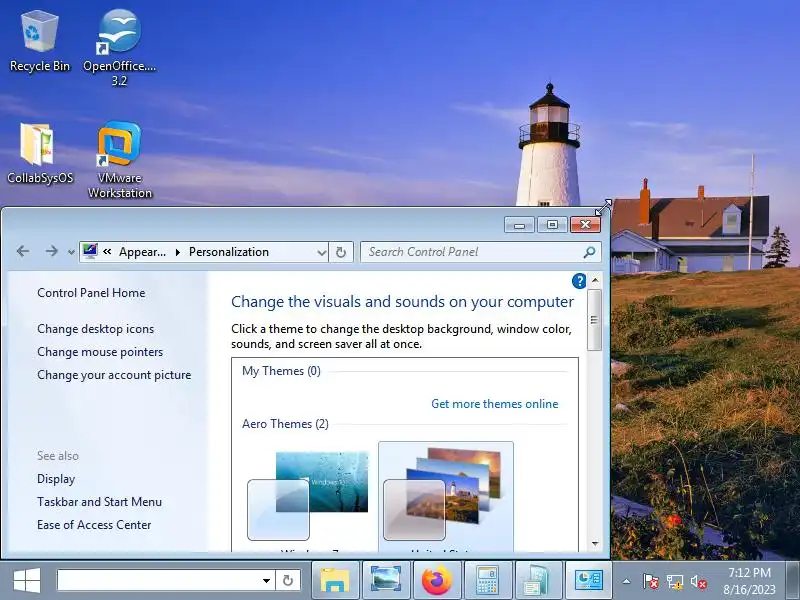Click Get more themes online link
Image resolution: width=800 pixels, height=600 pixels.
point(494,404)
